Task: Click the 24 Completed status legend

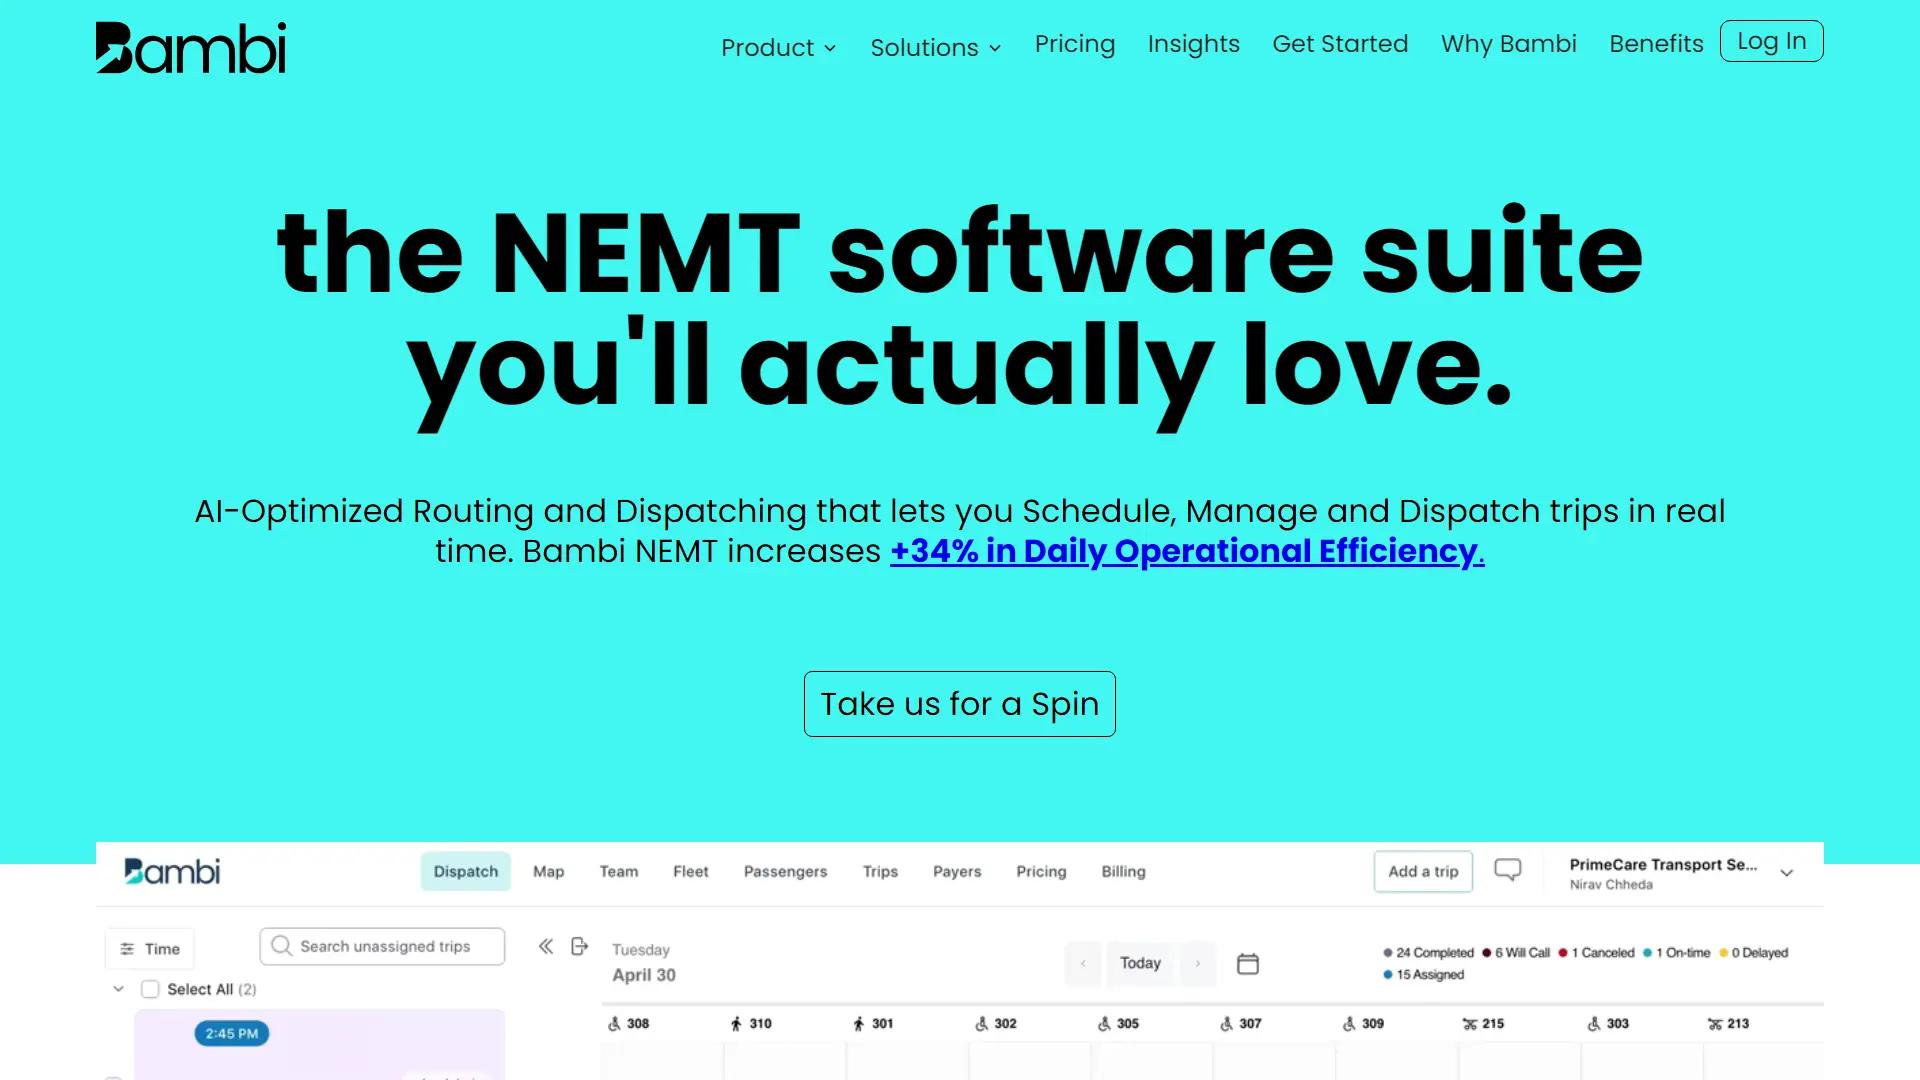Action: click(1428, 953)
